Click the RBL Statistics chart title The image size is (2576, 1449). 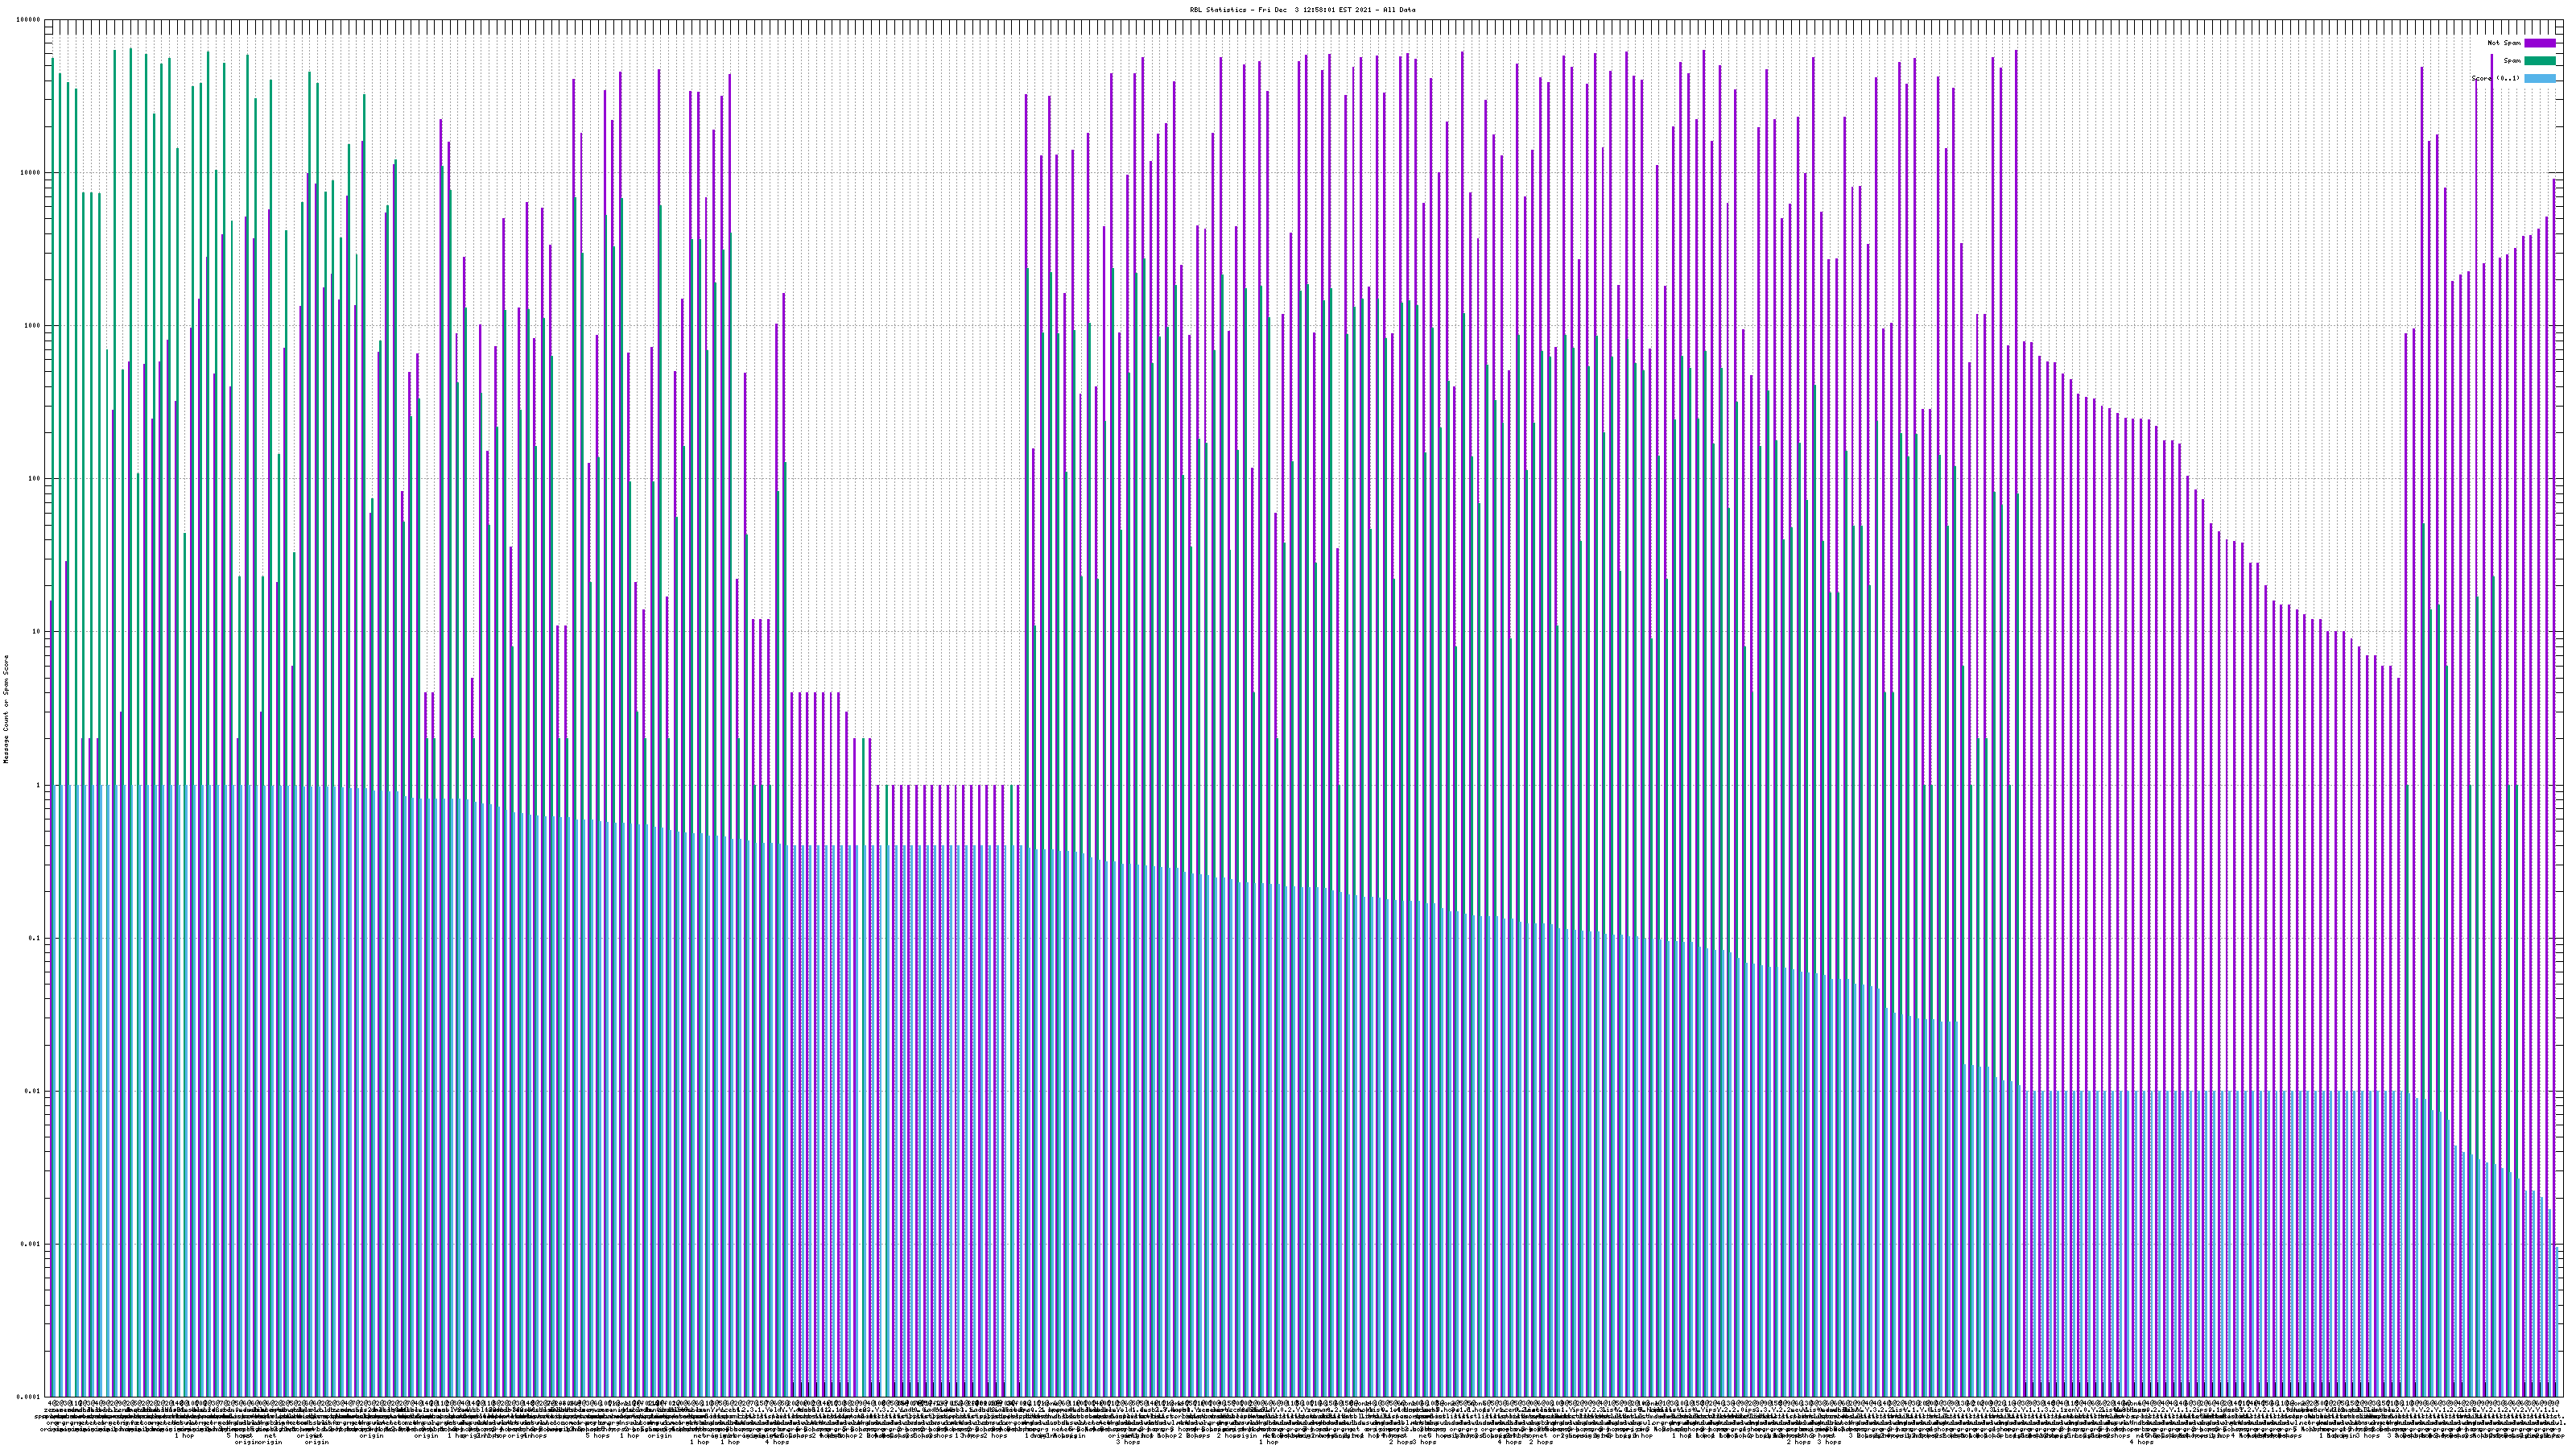pyautogui.click(x=1302, y=10)
